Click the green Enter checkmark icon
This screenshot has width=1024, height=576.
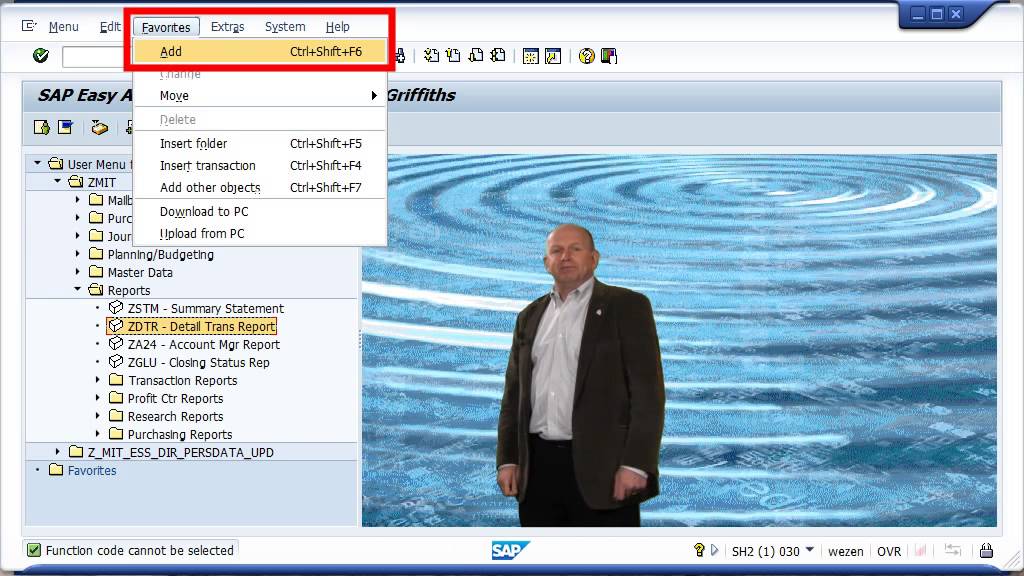(x=40, y=56)
